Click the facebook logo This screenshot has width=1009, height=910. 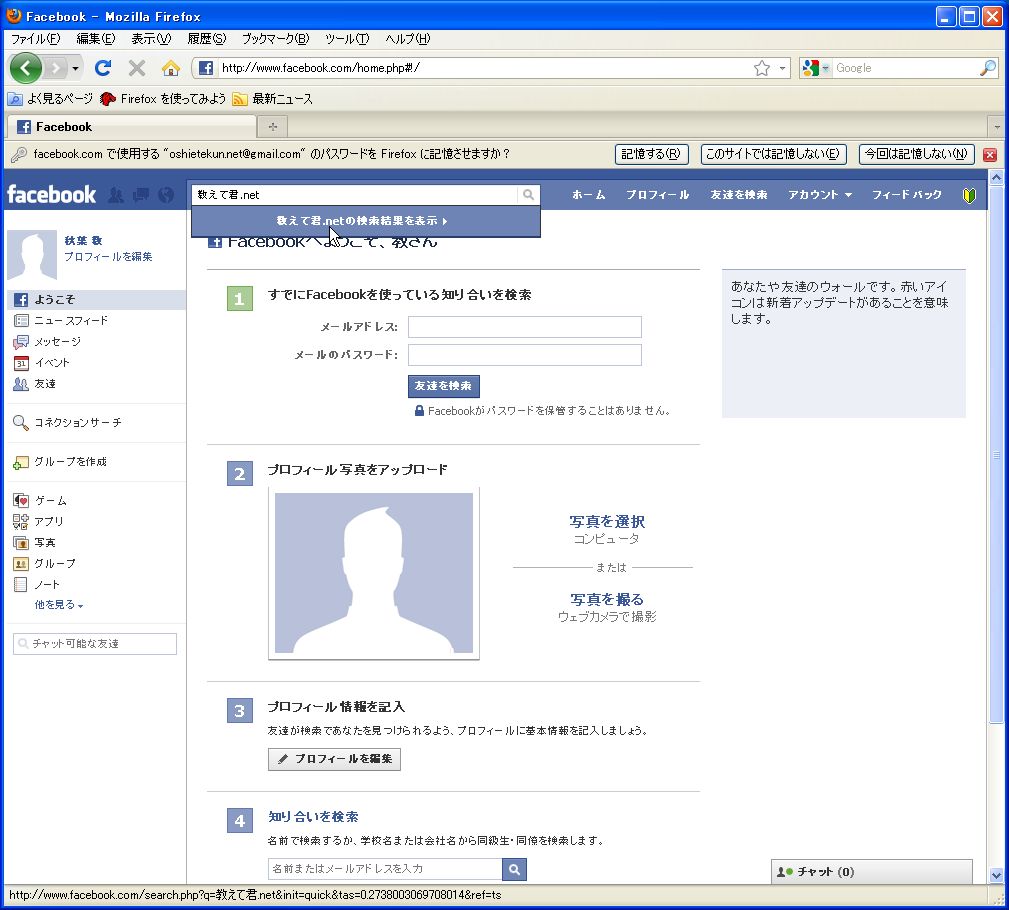(51, 194)
